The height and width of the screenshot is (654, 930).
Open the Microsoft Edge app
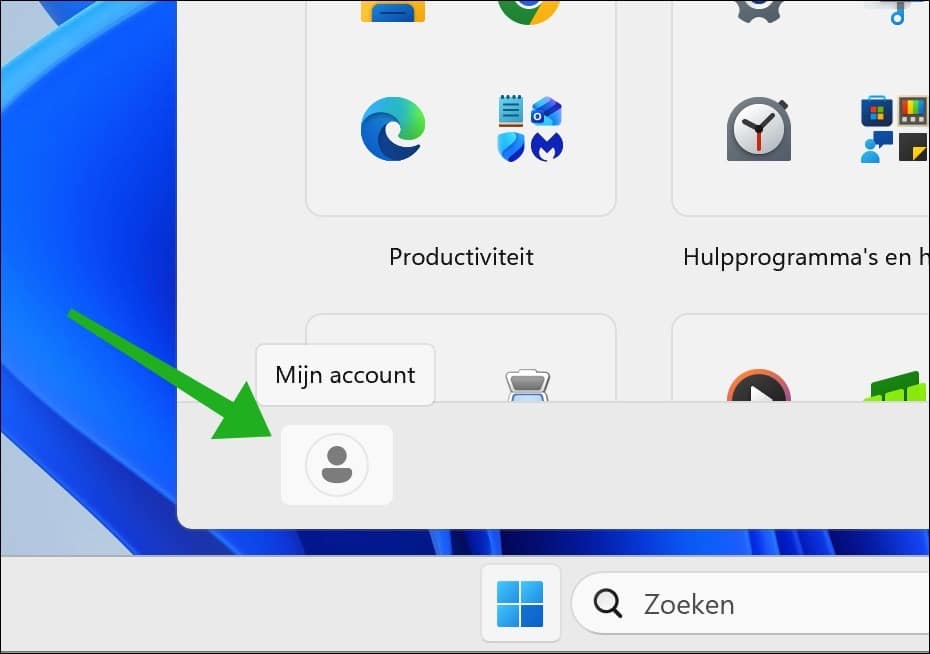tap(393, 129)
